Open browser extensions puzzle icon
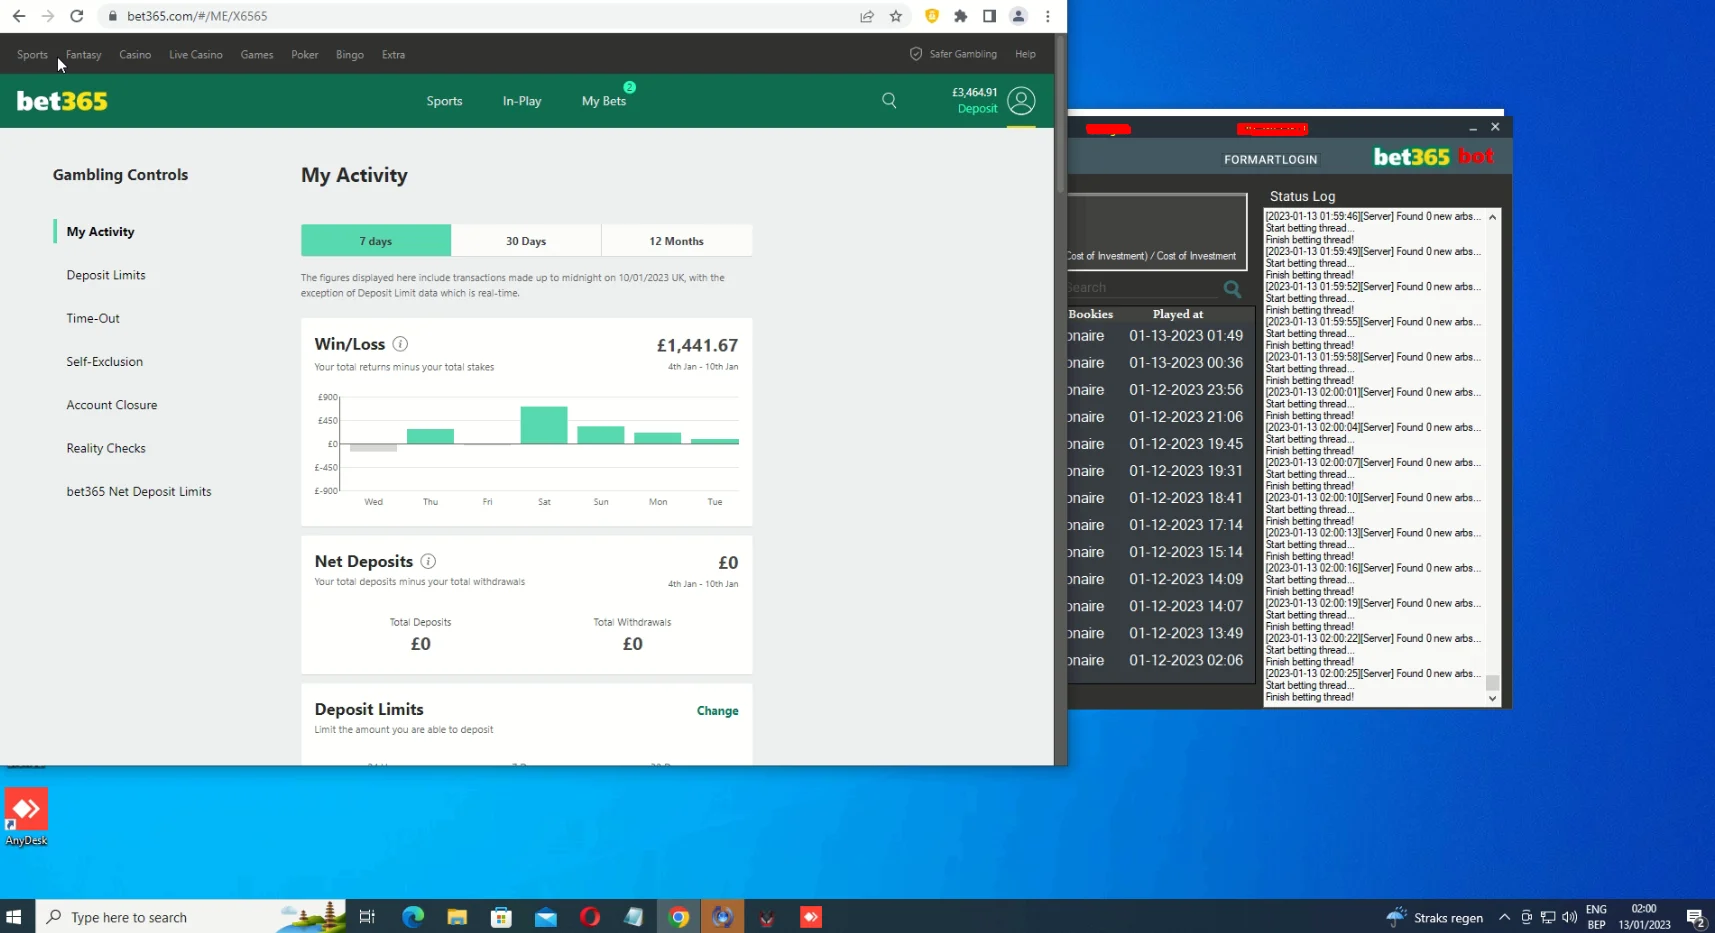 click(961, 16)
